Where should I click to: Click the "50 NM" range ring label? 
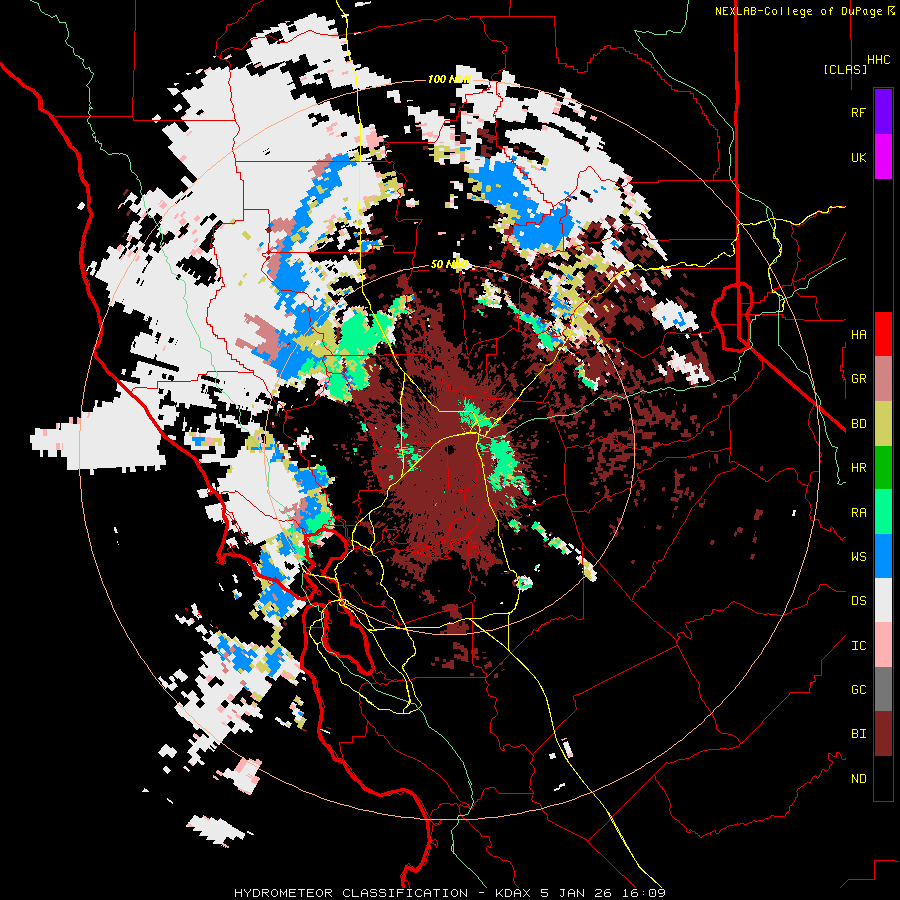click(x=449, y=264)
